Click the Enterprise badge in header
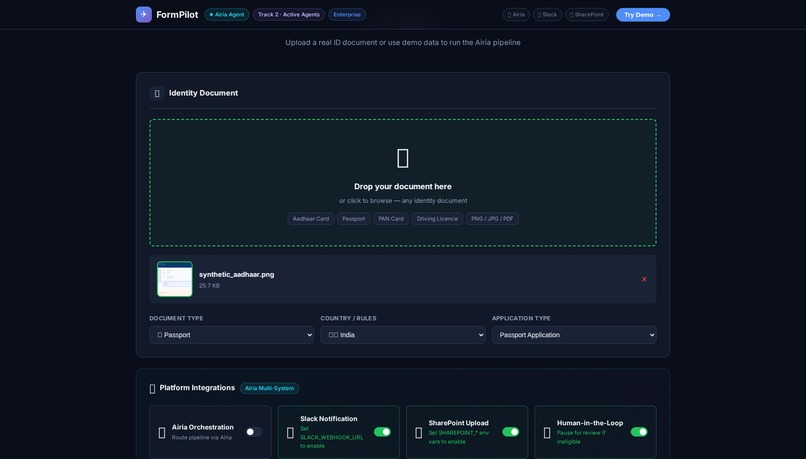Screen dimensions: 806x459 pyautogui.click(x=347, y=14)
